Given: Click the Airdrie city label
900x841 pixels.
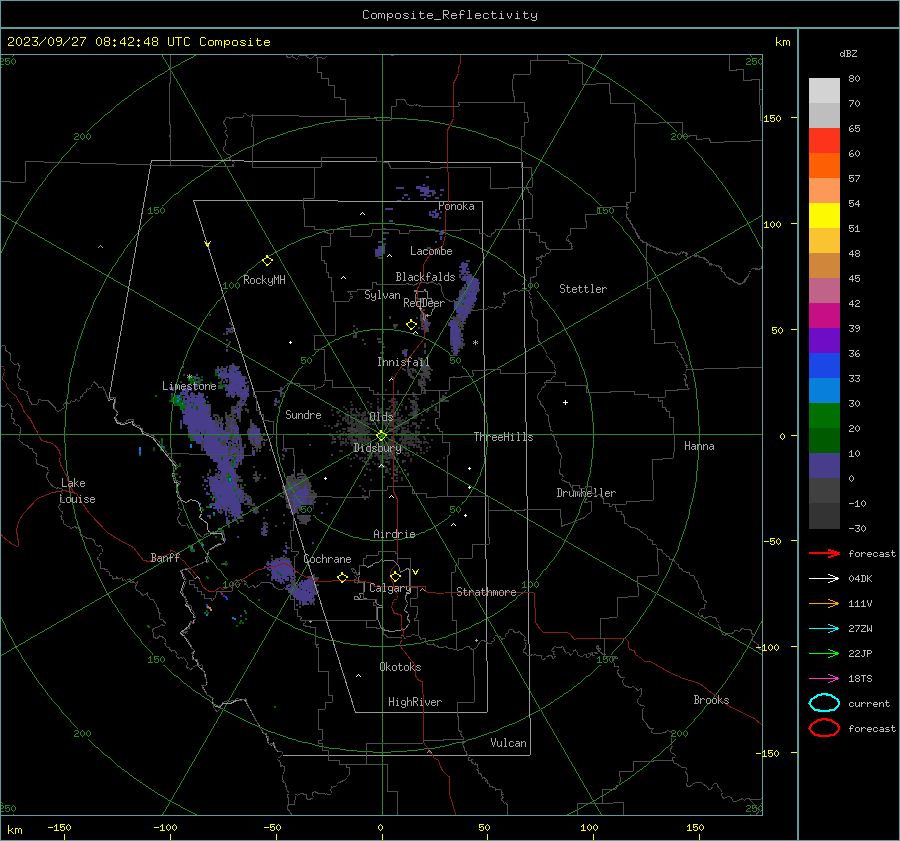Looking at the screenshot, I should pos(394,534).
